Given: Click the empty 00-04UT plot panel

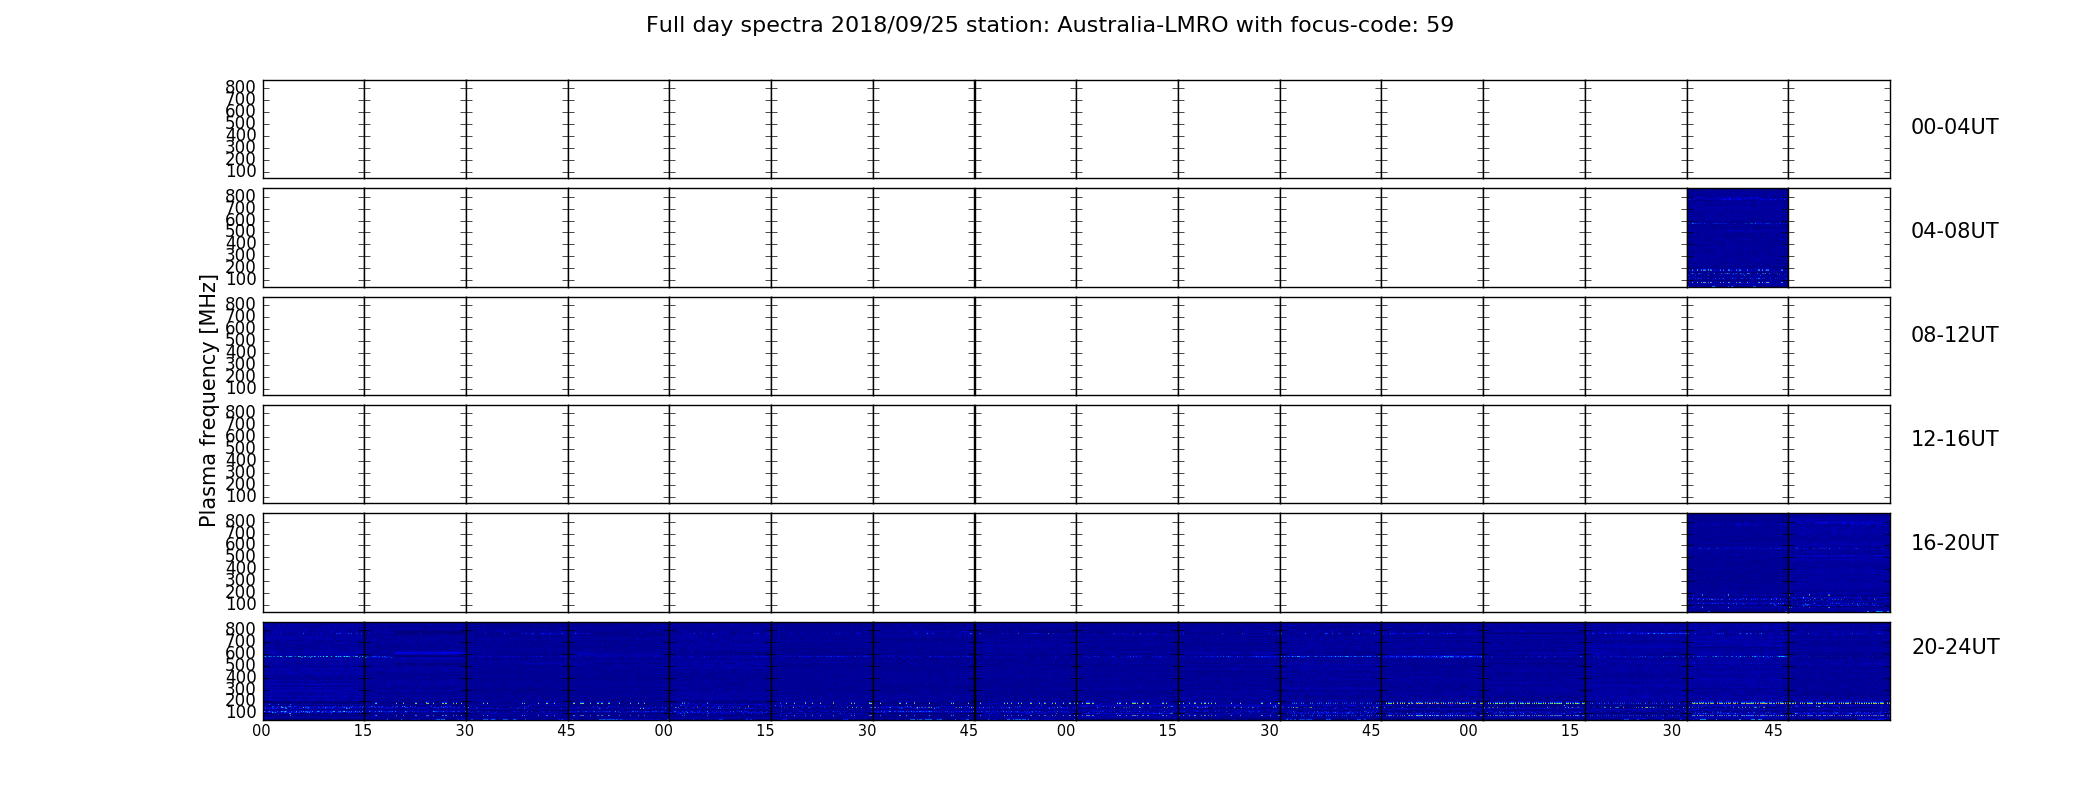Looking at the screenshot, I should [x=1076, y=130].
